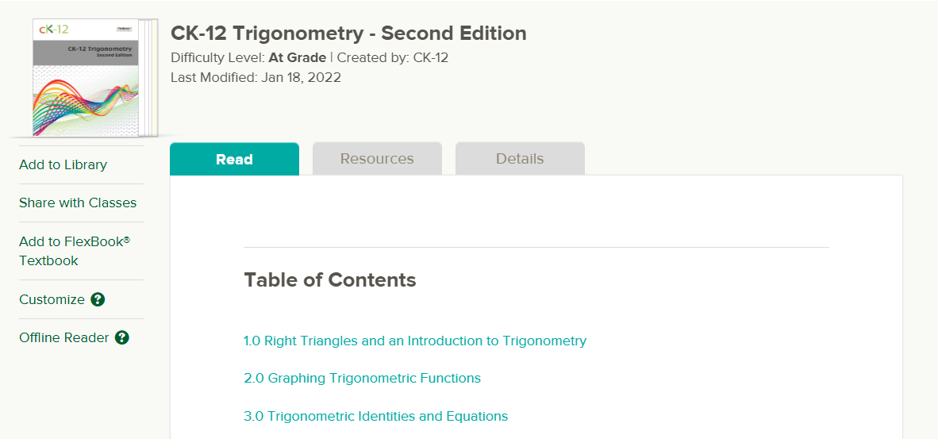Click the CK-12 logo on the book cover
Image resolution: width=938 pixels, height=439 pixels.
[53, 29]
